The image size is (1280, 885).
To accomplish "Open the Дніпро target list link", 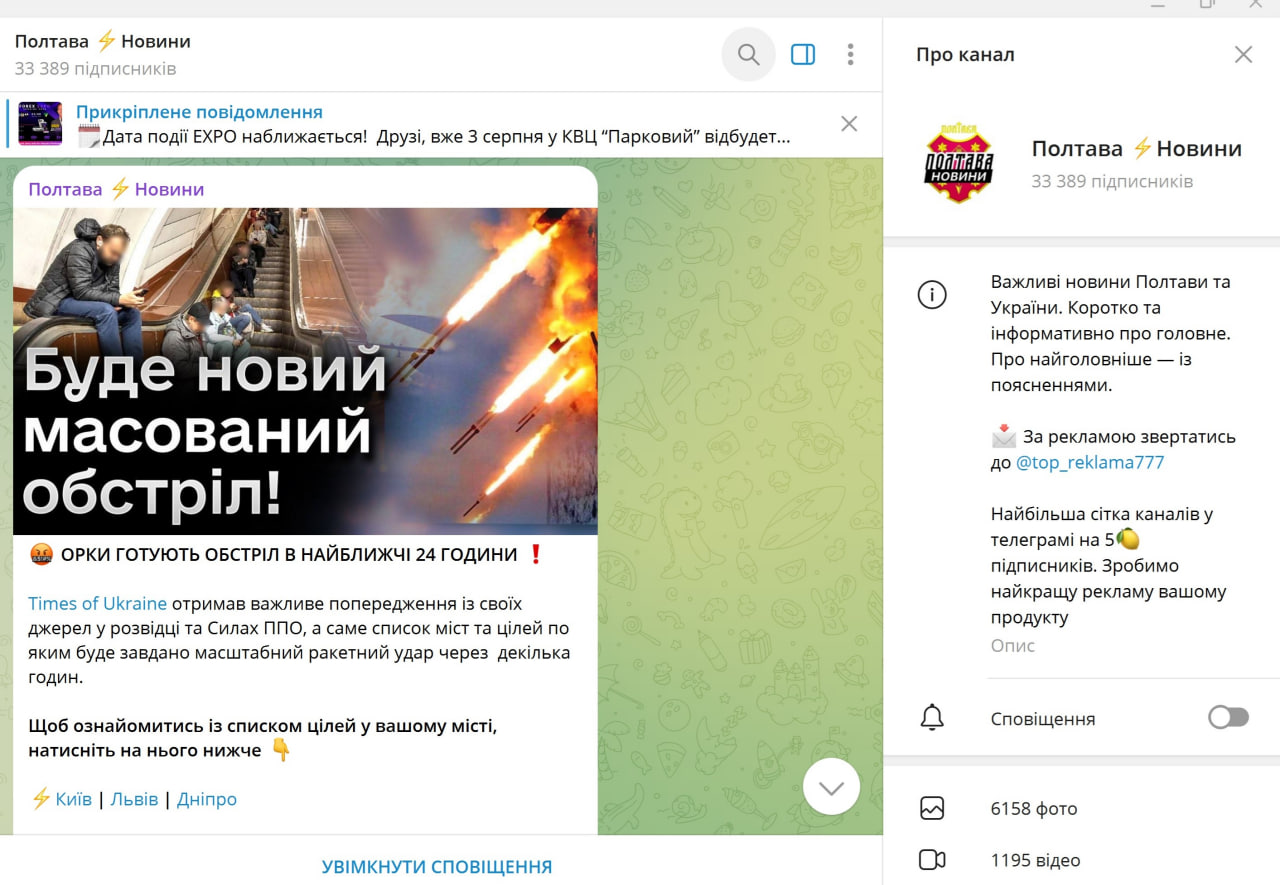I will [207, 799].
